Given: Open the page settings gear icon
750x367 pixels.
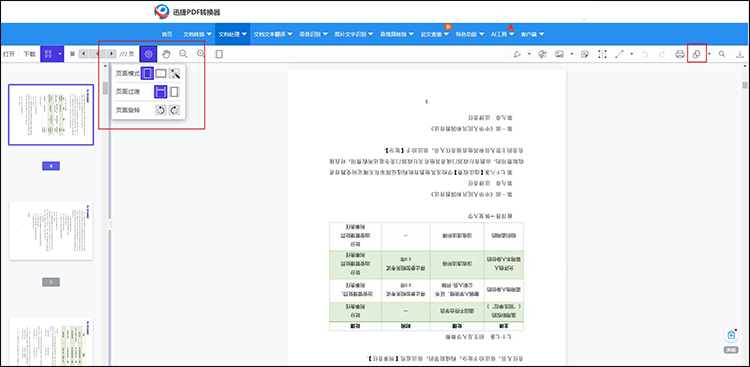Looking at the screenshot, I should 149,54.
